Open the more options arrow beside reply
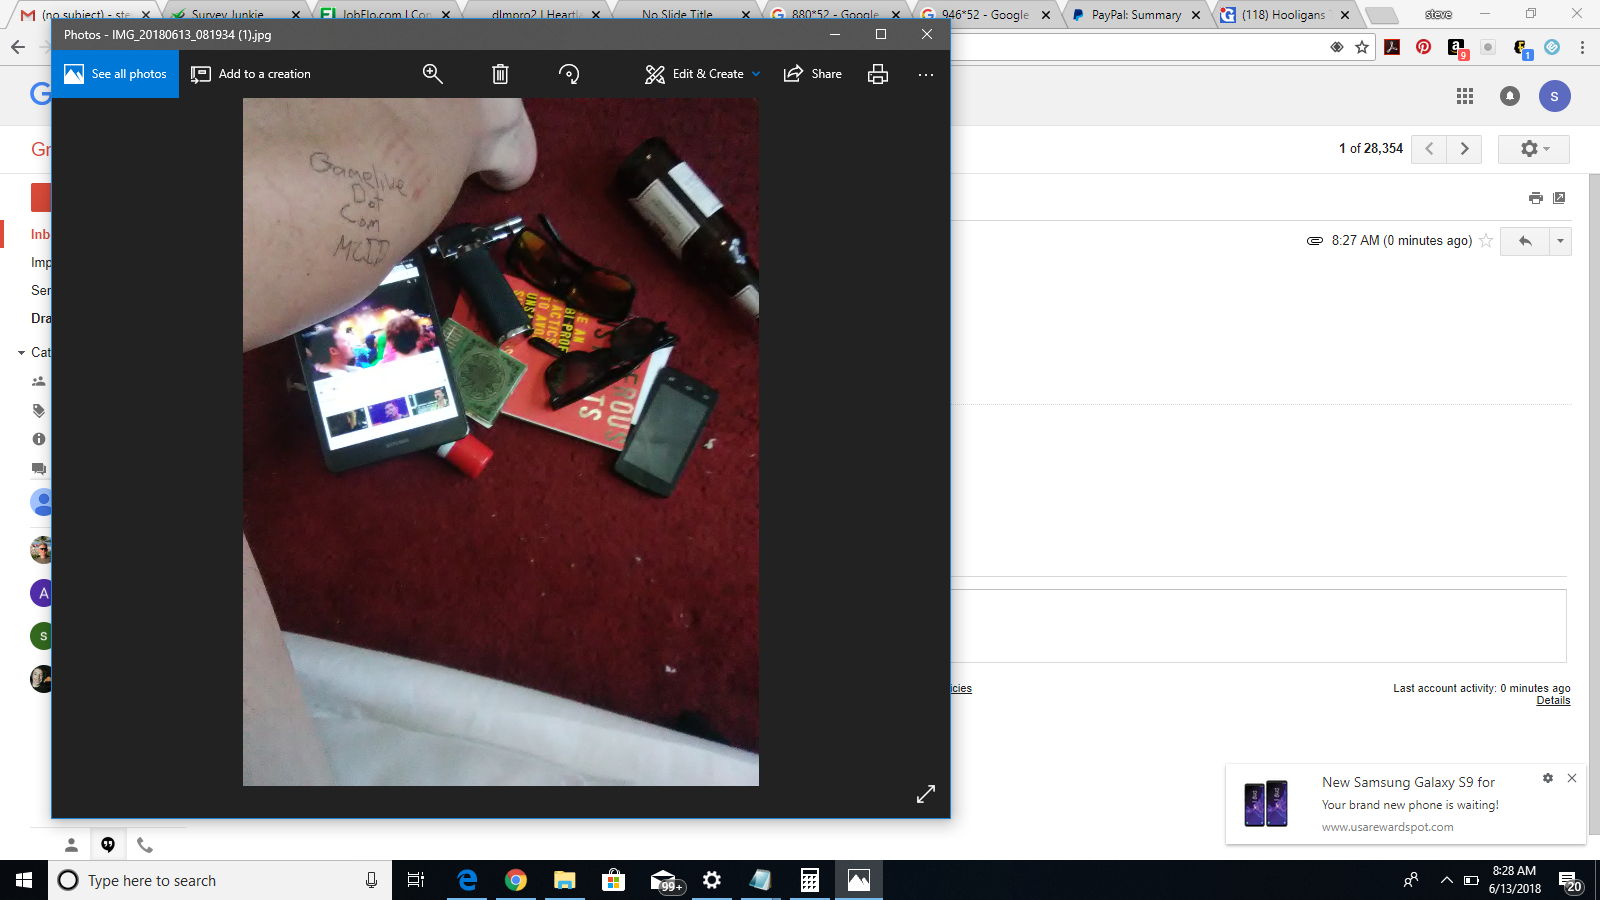 point(1560,241)
